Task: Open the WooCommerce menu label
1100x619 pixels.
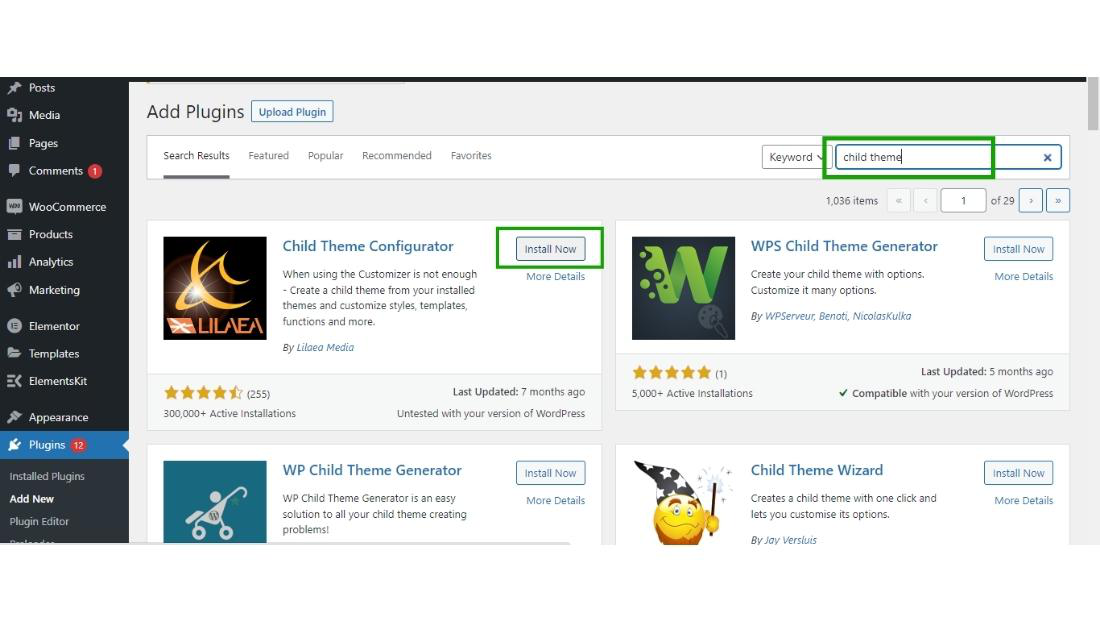Action: pos(67,207)
